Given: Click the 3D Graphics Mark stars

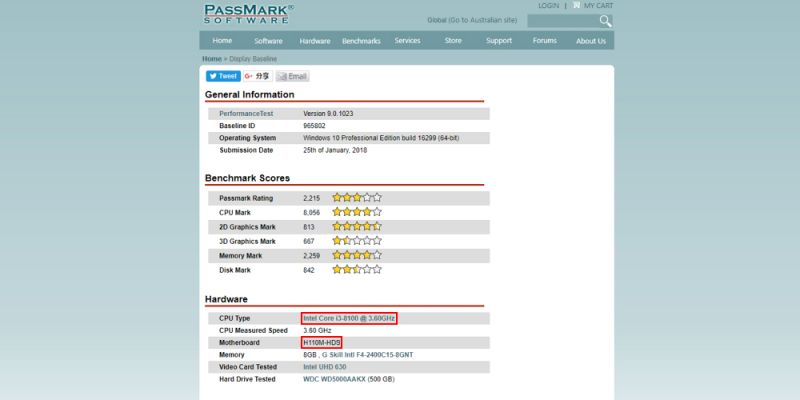Looking at the screenshot, I should [x=357, y=240].
